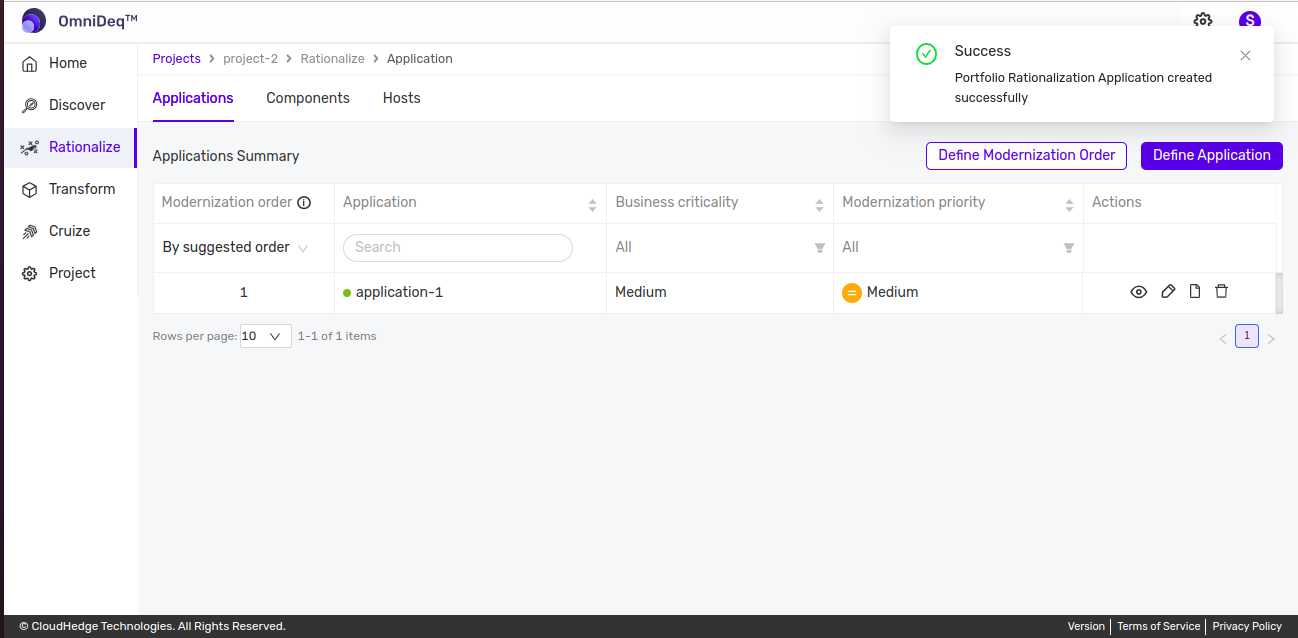Switch to the Hosts tab
The image size is (1298, 638).
click(402, 98)
